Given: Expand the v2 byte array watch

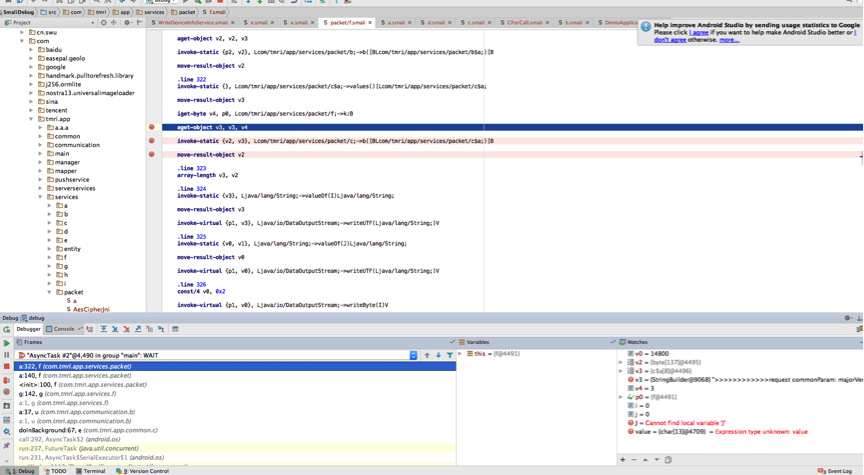Looking at the screenshot, I should 621,362.
